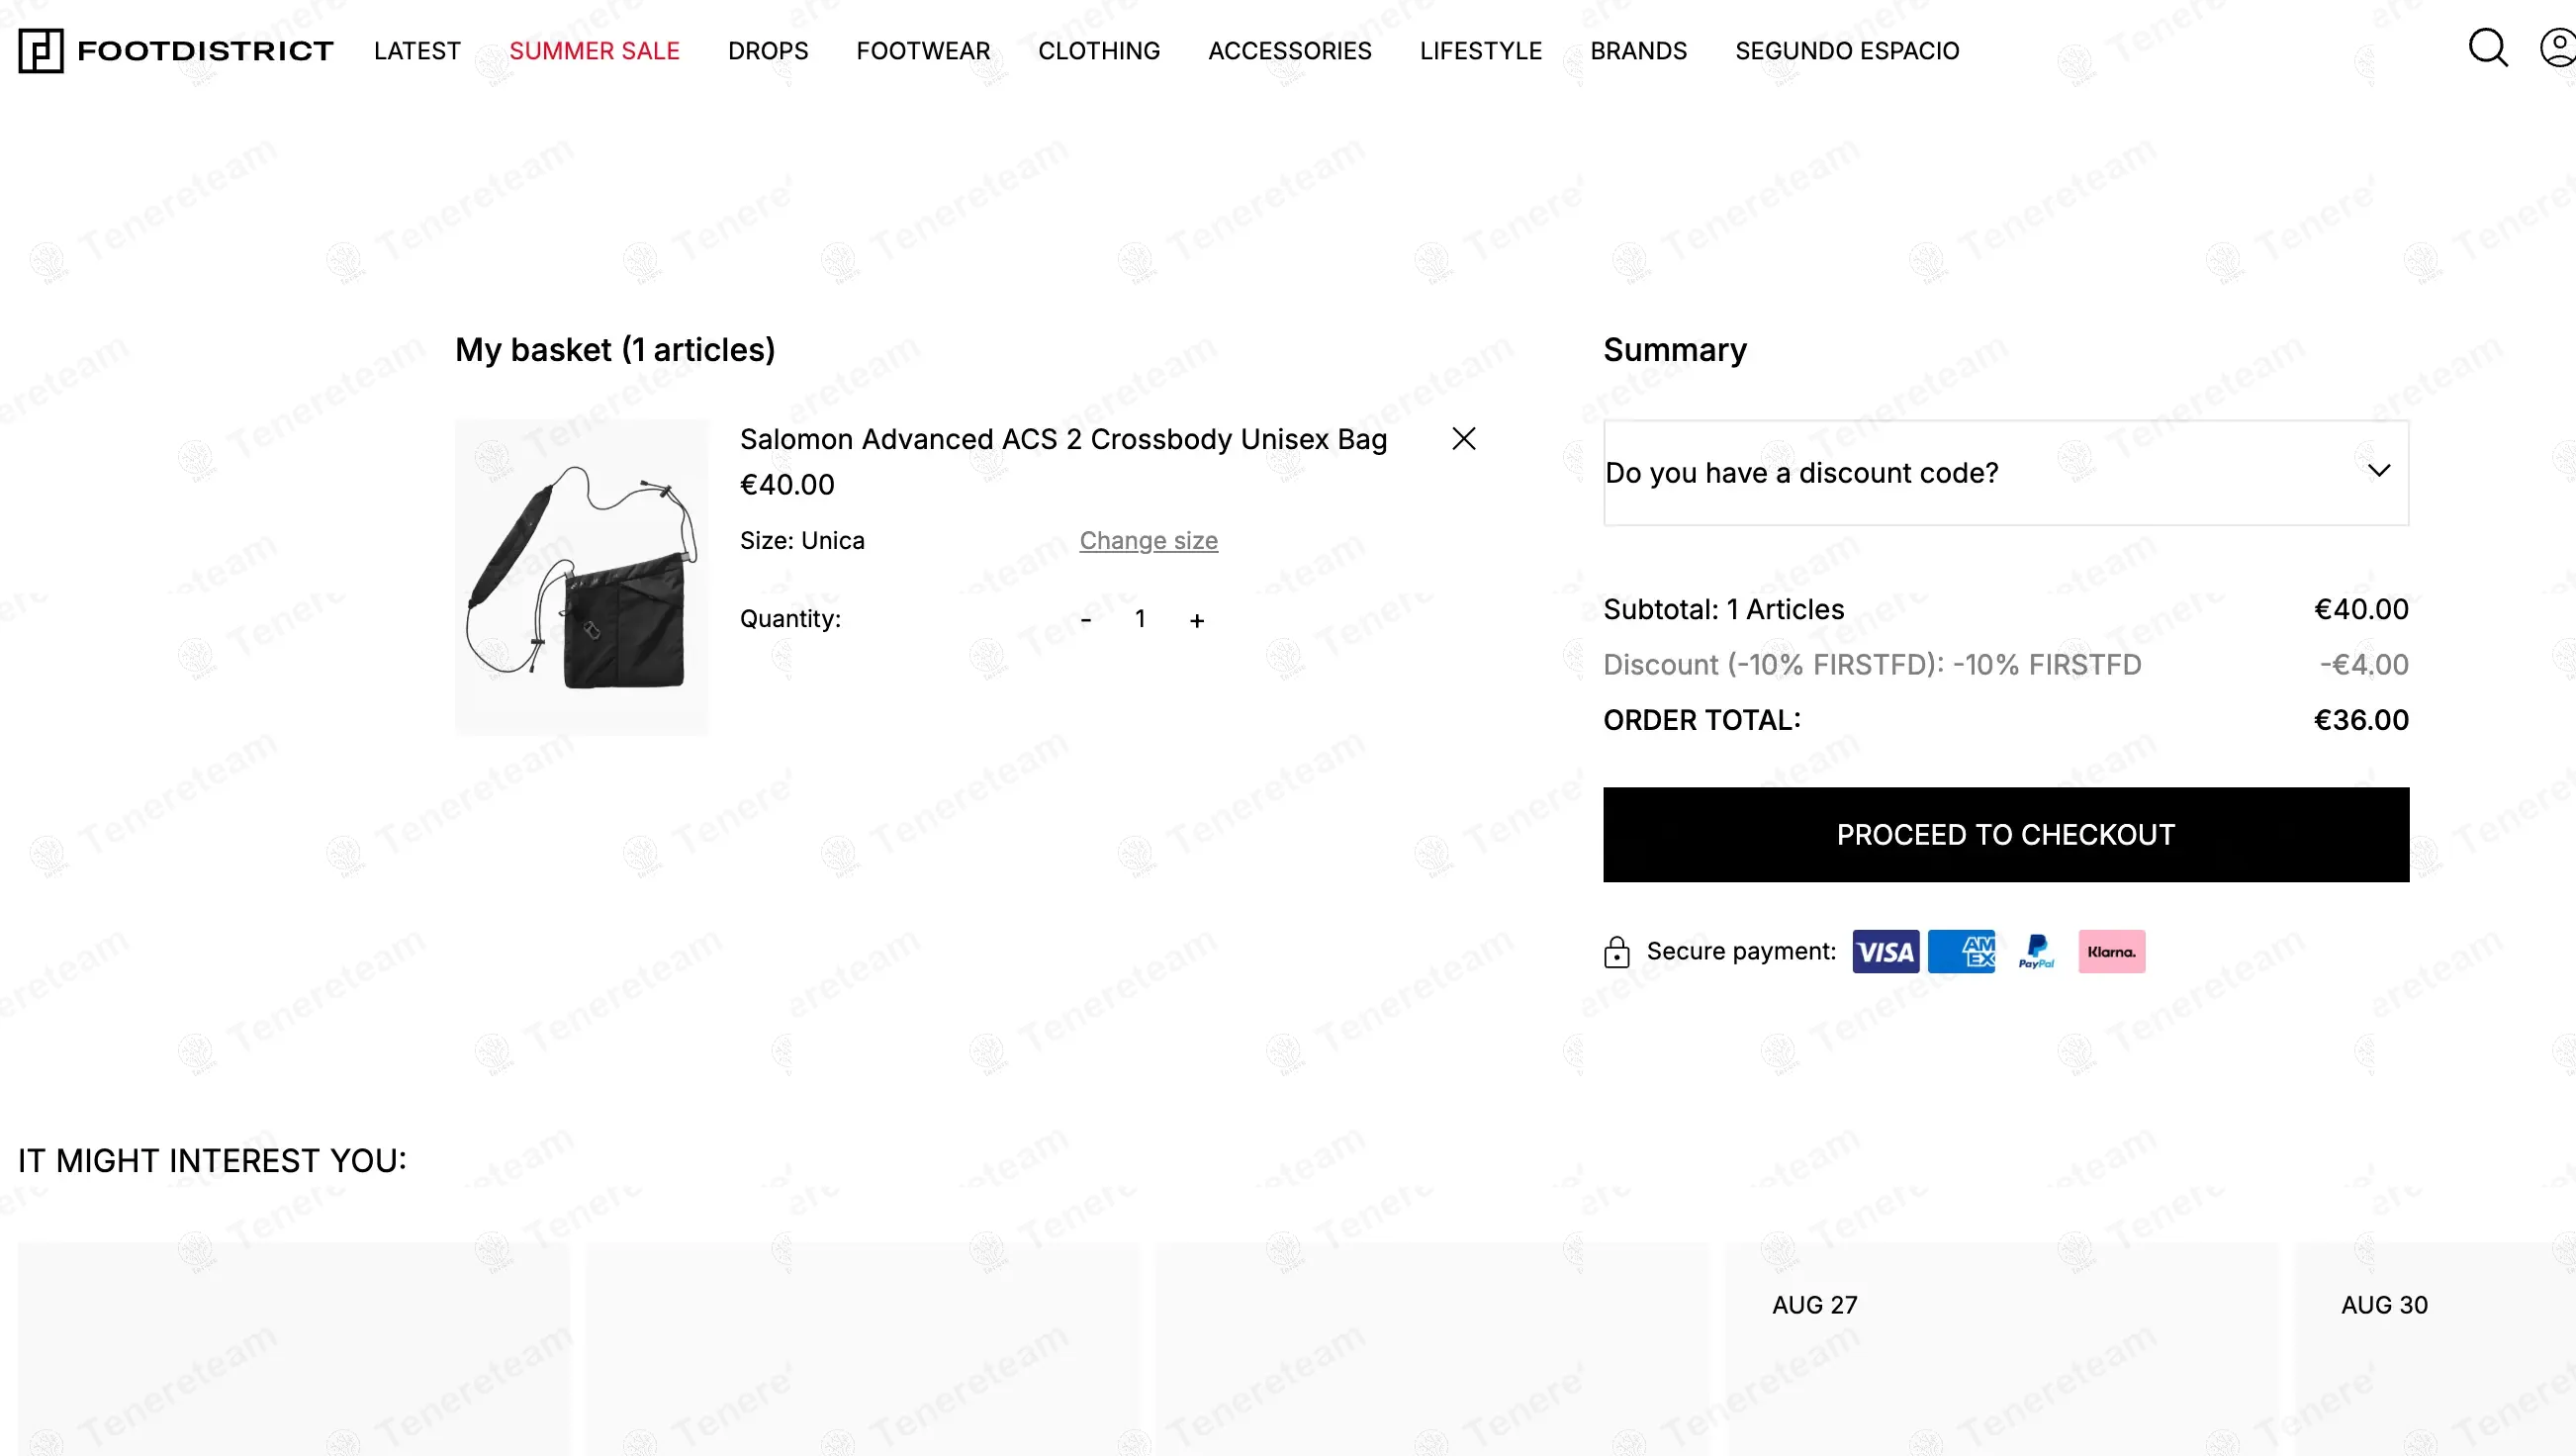Open the search magnifier icon
This screenshot has width=2576, height=1456.
tap(2487, 48)
